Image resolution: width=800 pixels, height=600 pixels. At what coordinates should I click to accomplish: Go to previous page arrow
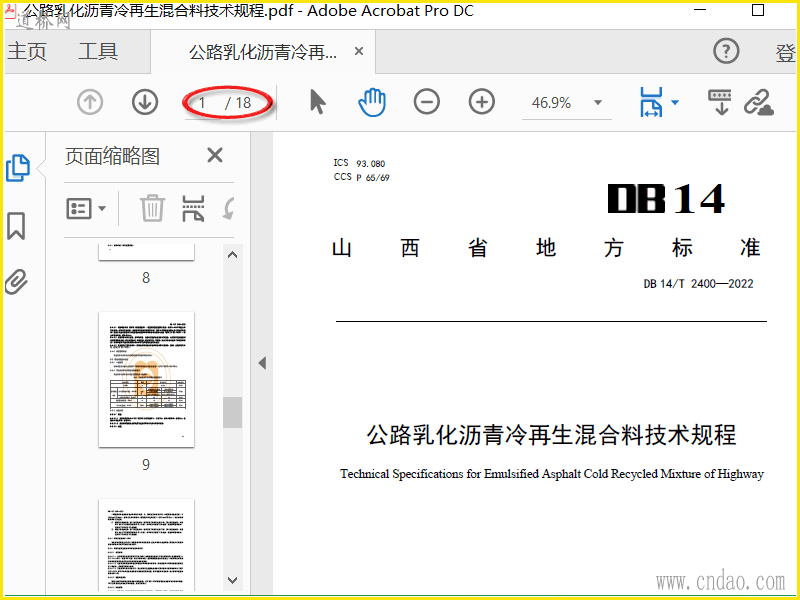point(90,102)
